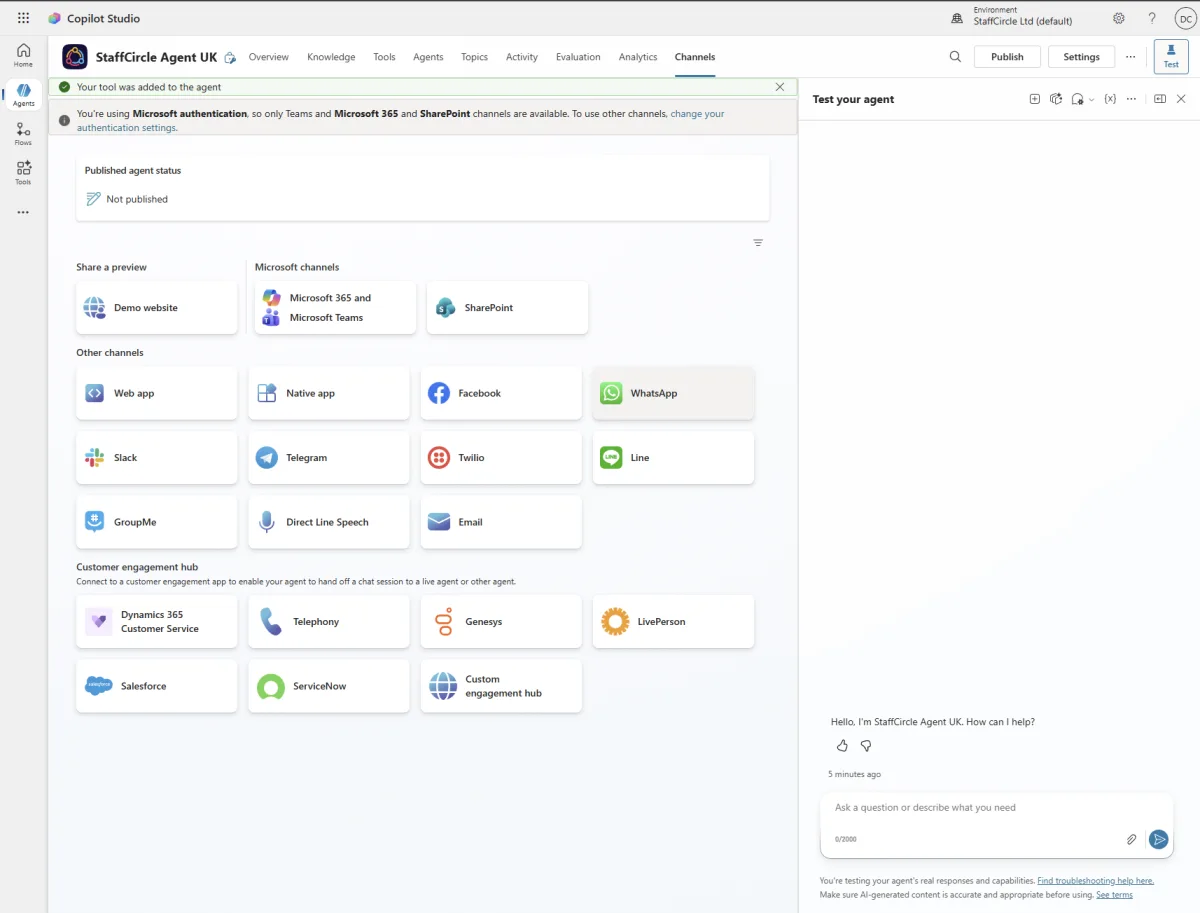Image resolution: width=1200 pixels, height=913 pixels.
Task: Toggle the Test panel button
Action: [1171, 57]
